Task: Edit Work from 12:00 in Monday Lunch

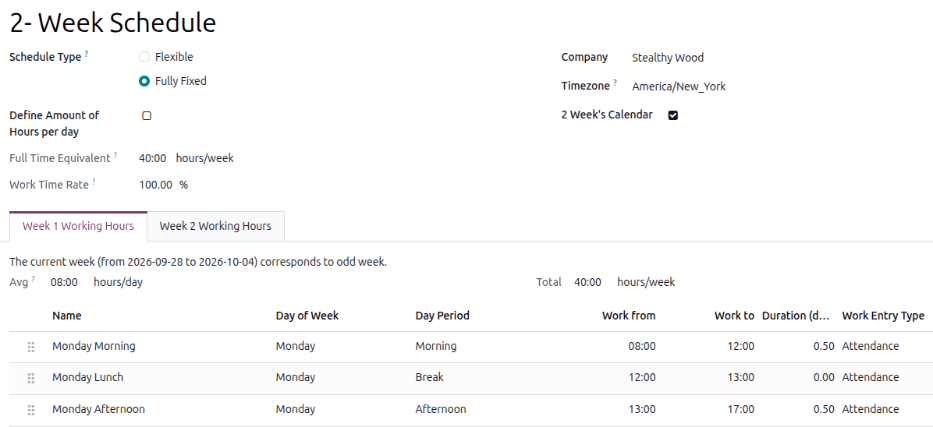Action: pos(642,377)
